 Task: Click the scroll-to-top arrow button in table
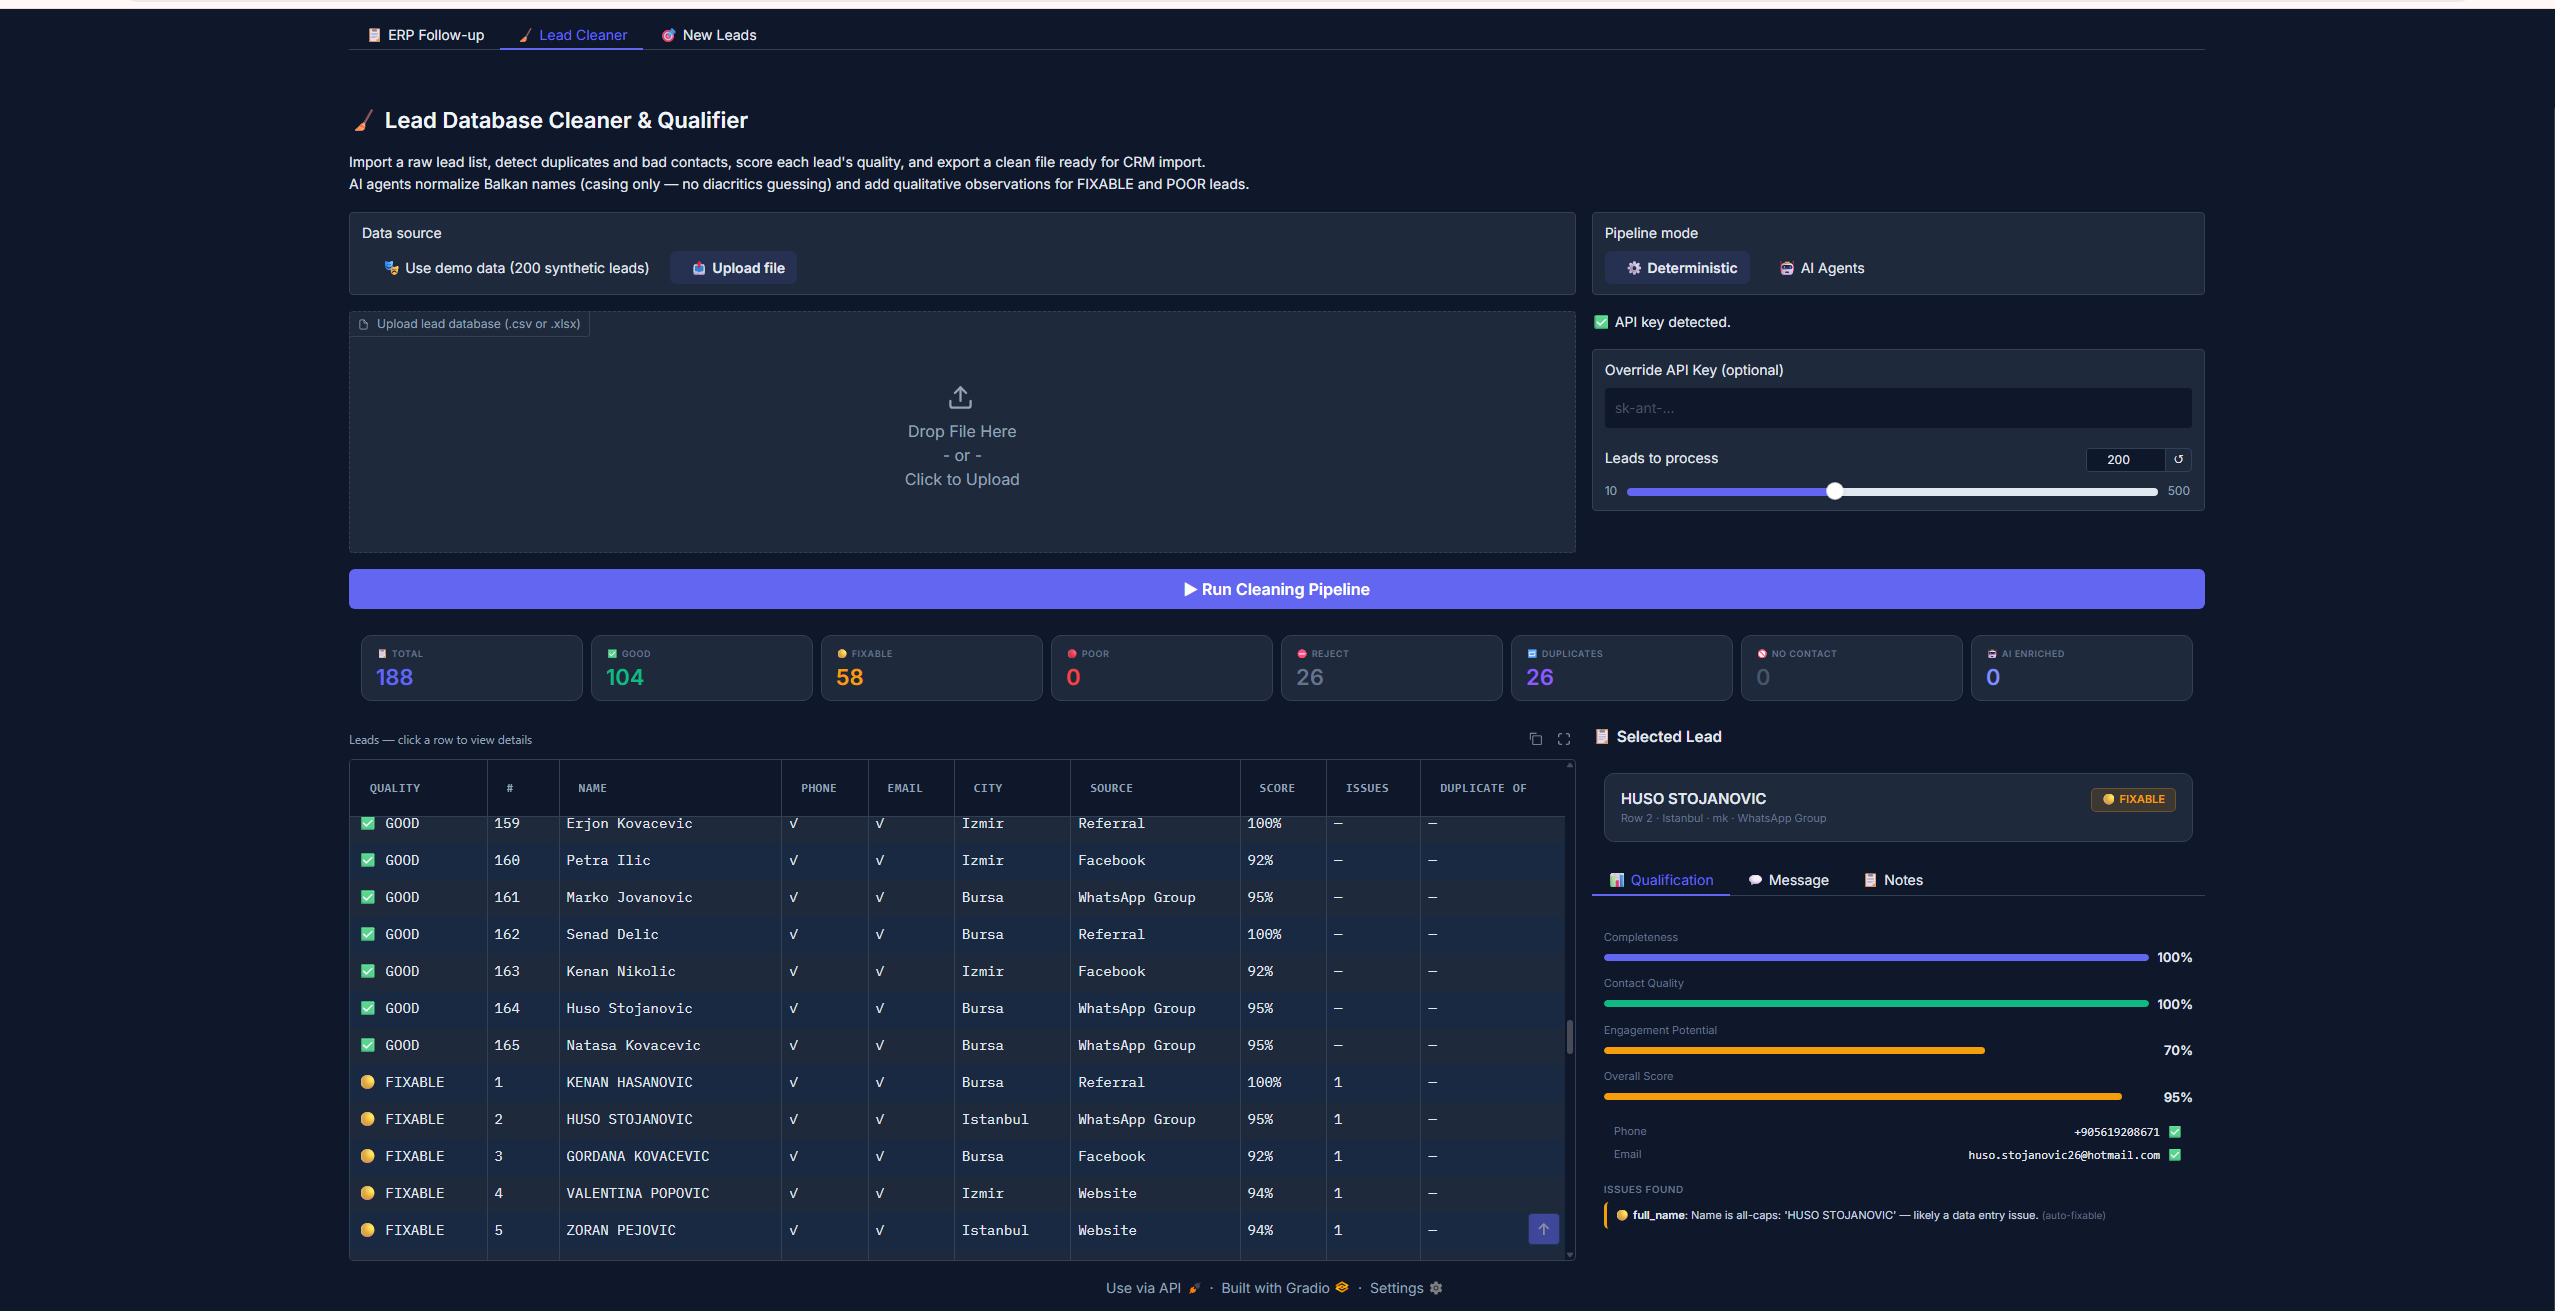tap(1543, 1229)
